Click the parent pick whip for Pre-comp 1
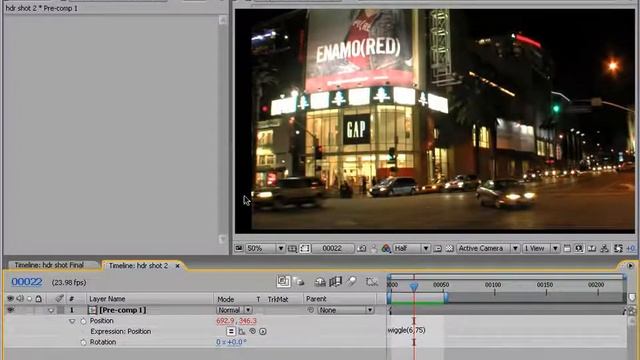This screenshot has height=360, width=640. click(x=311, y=310)
